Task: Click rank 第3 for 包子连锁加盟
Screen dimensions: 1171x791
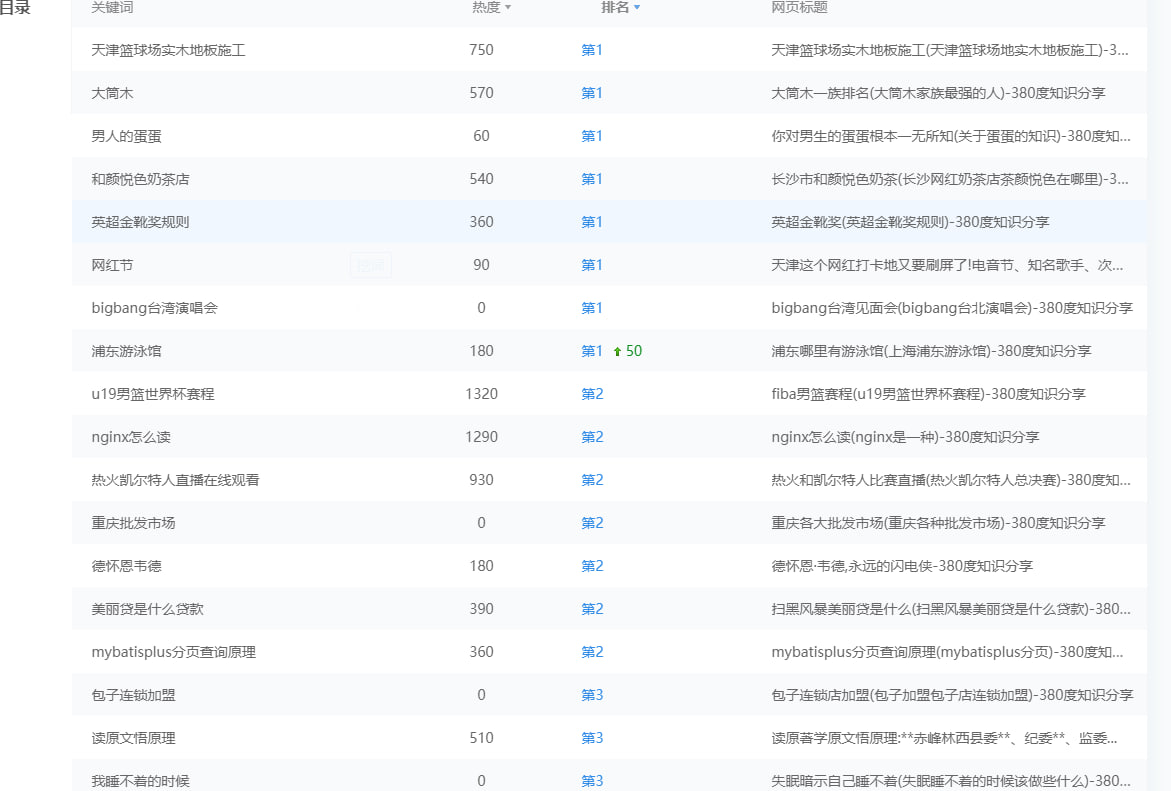Action: point(592,695)
